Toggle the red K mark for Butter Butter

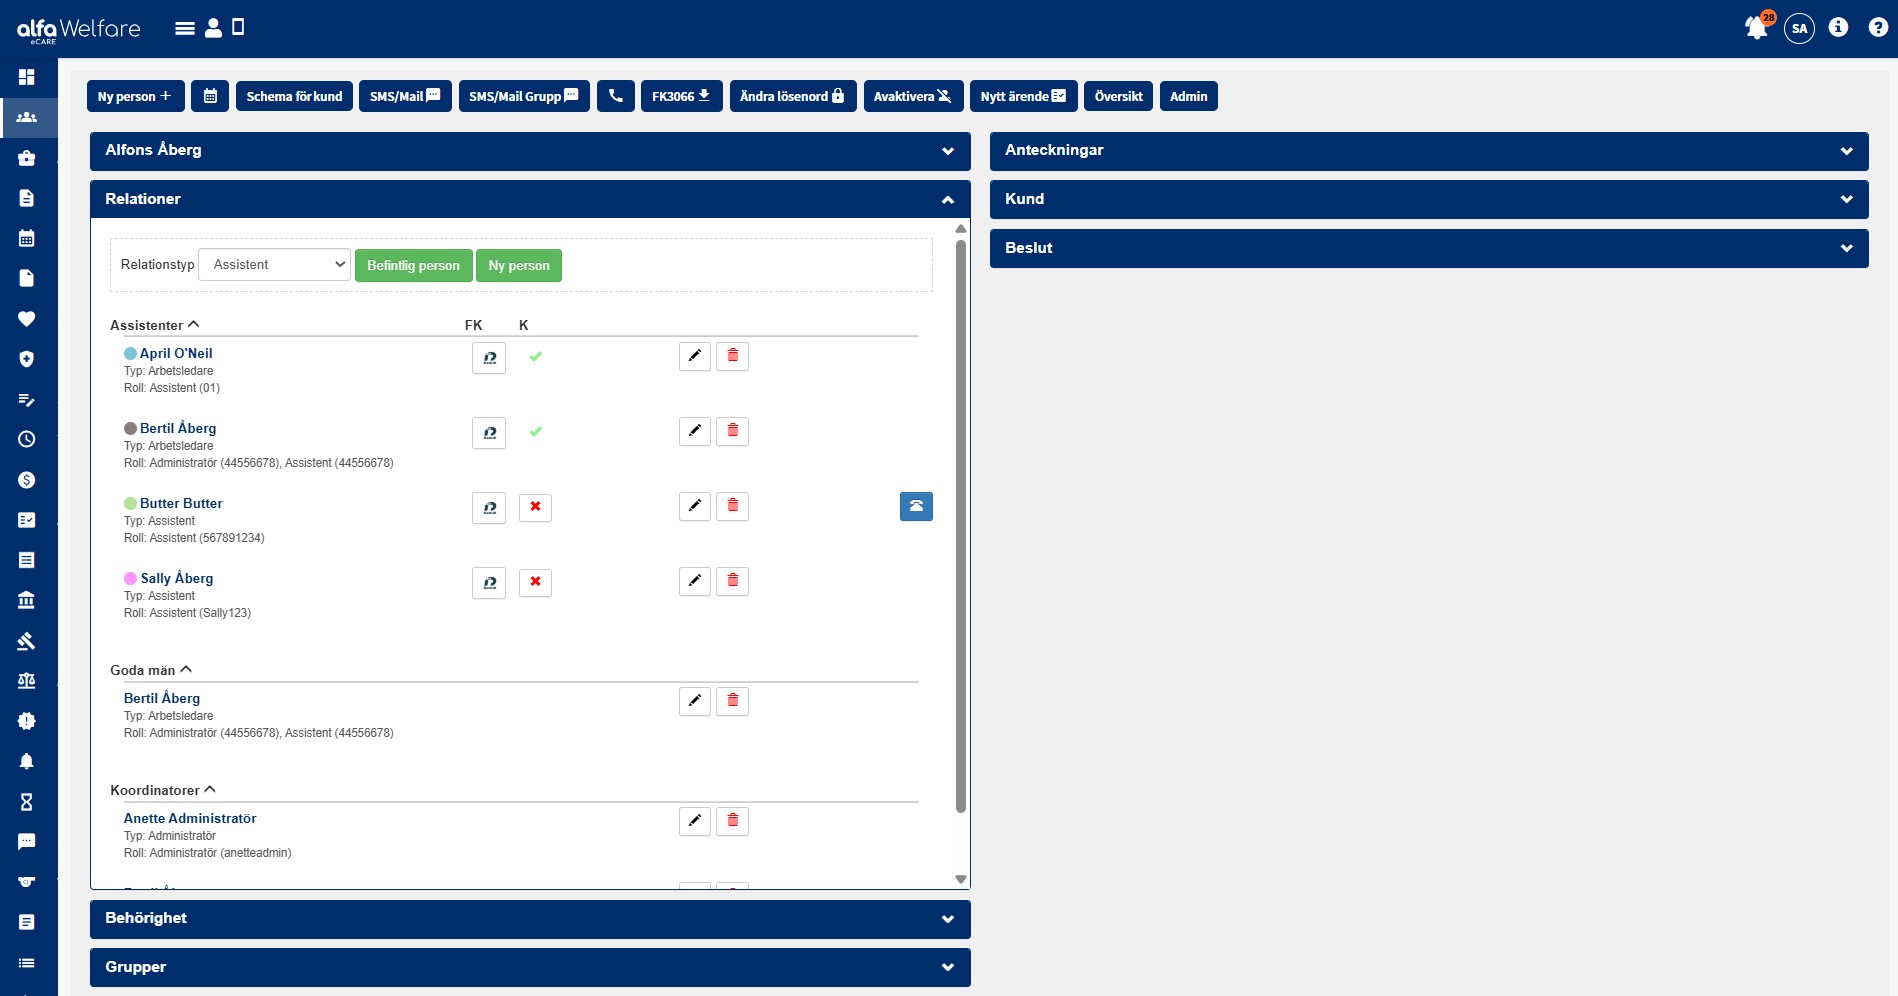click(x=535, y=507)
